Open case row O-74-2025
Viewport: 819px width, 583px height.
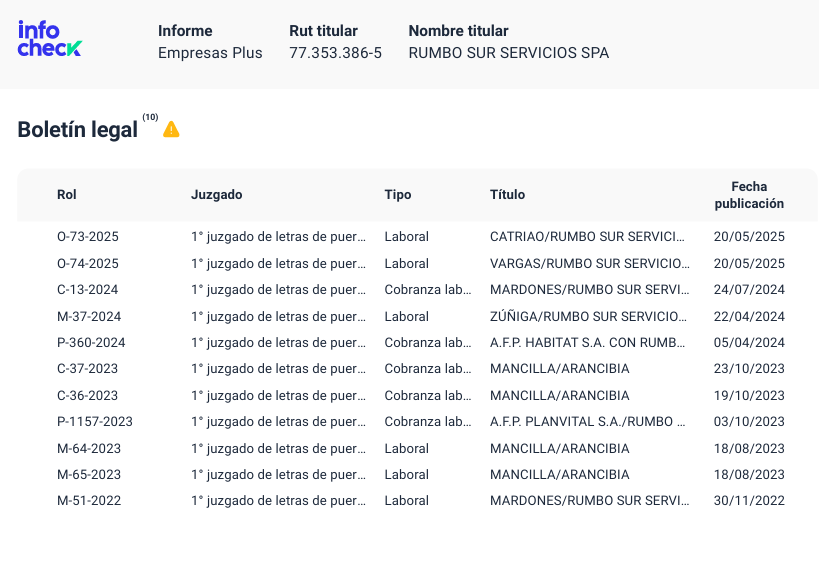tap(417, 263)
